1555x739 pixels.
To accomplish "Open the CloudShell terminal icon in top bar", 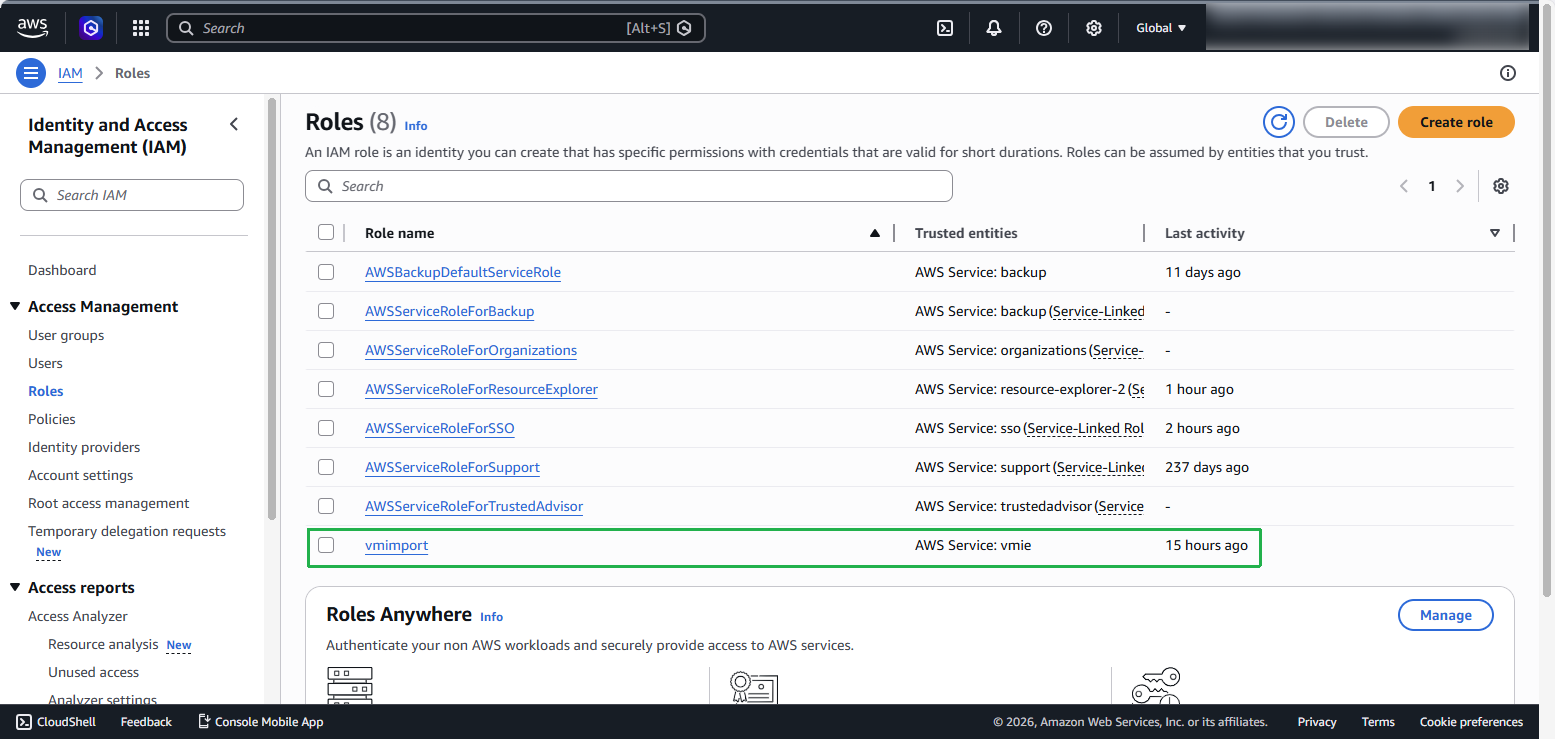I will (944, 28).
